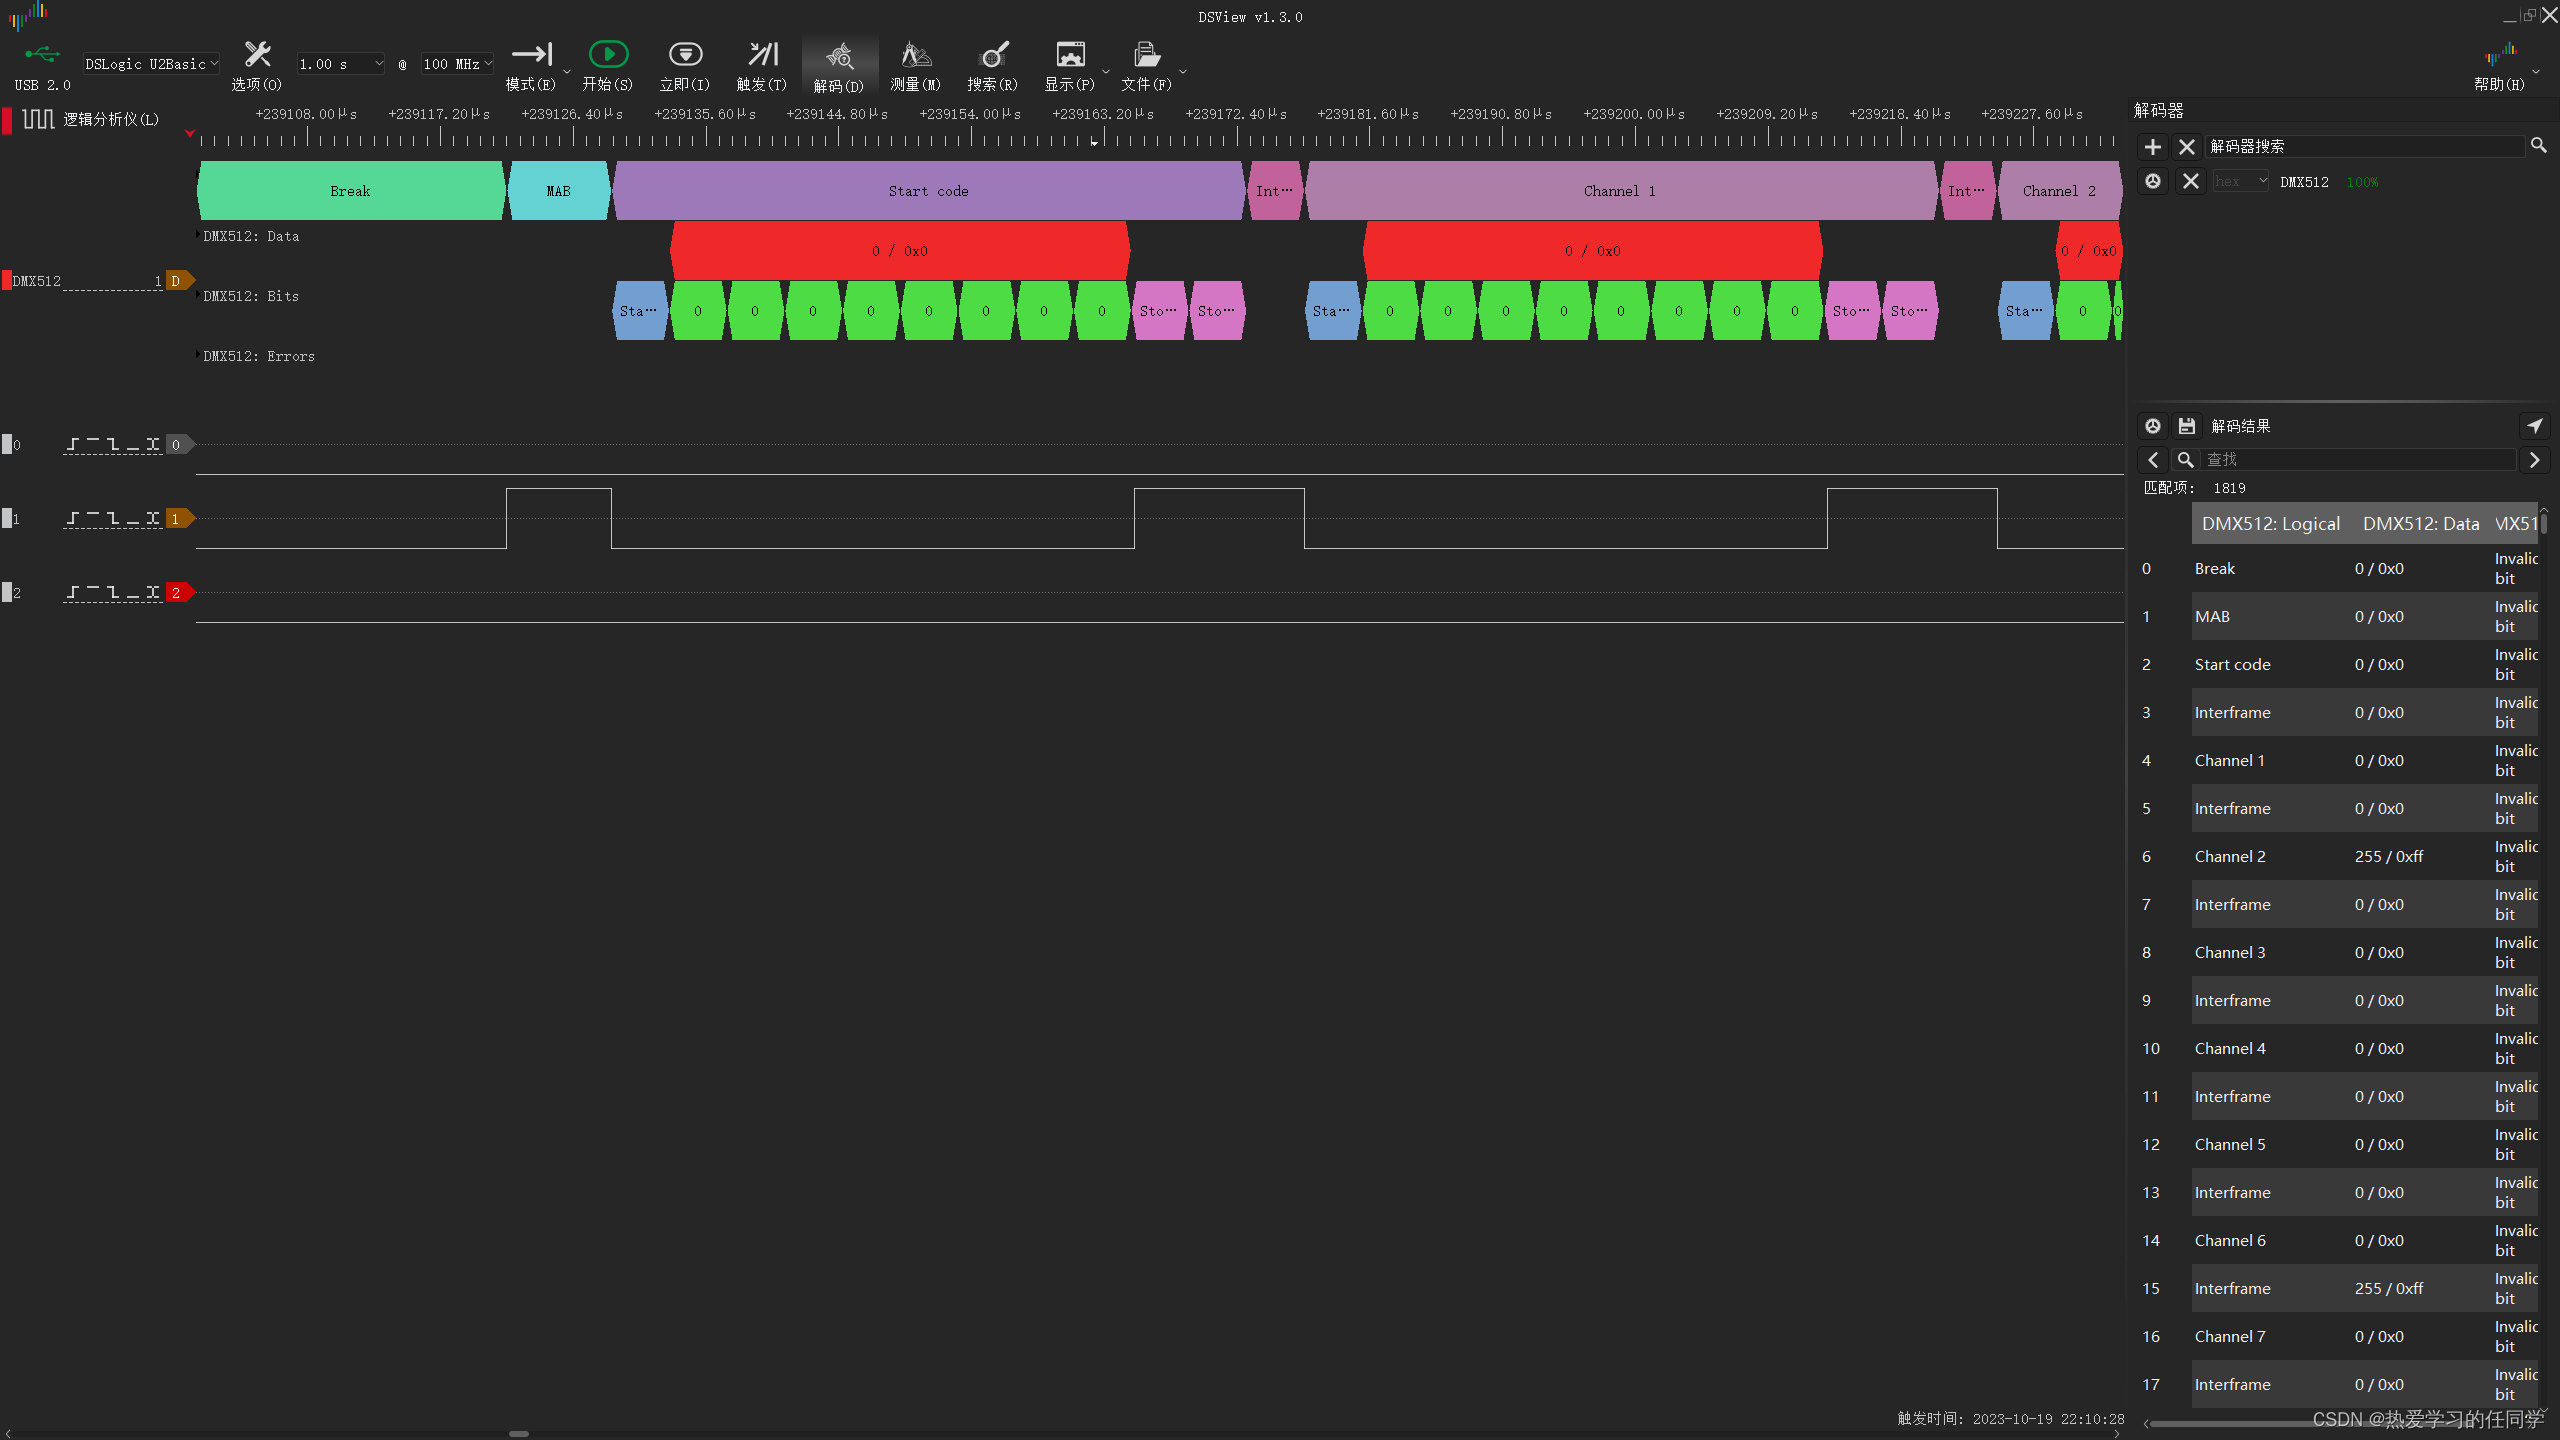The height and width of the screenshot is (1440, 2560).
Task: Select the DMX512: Data column header
Action: tap(2421, 524)
